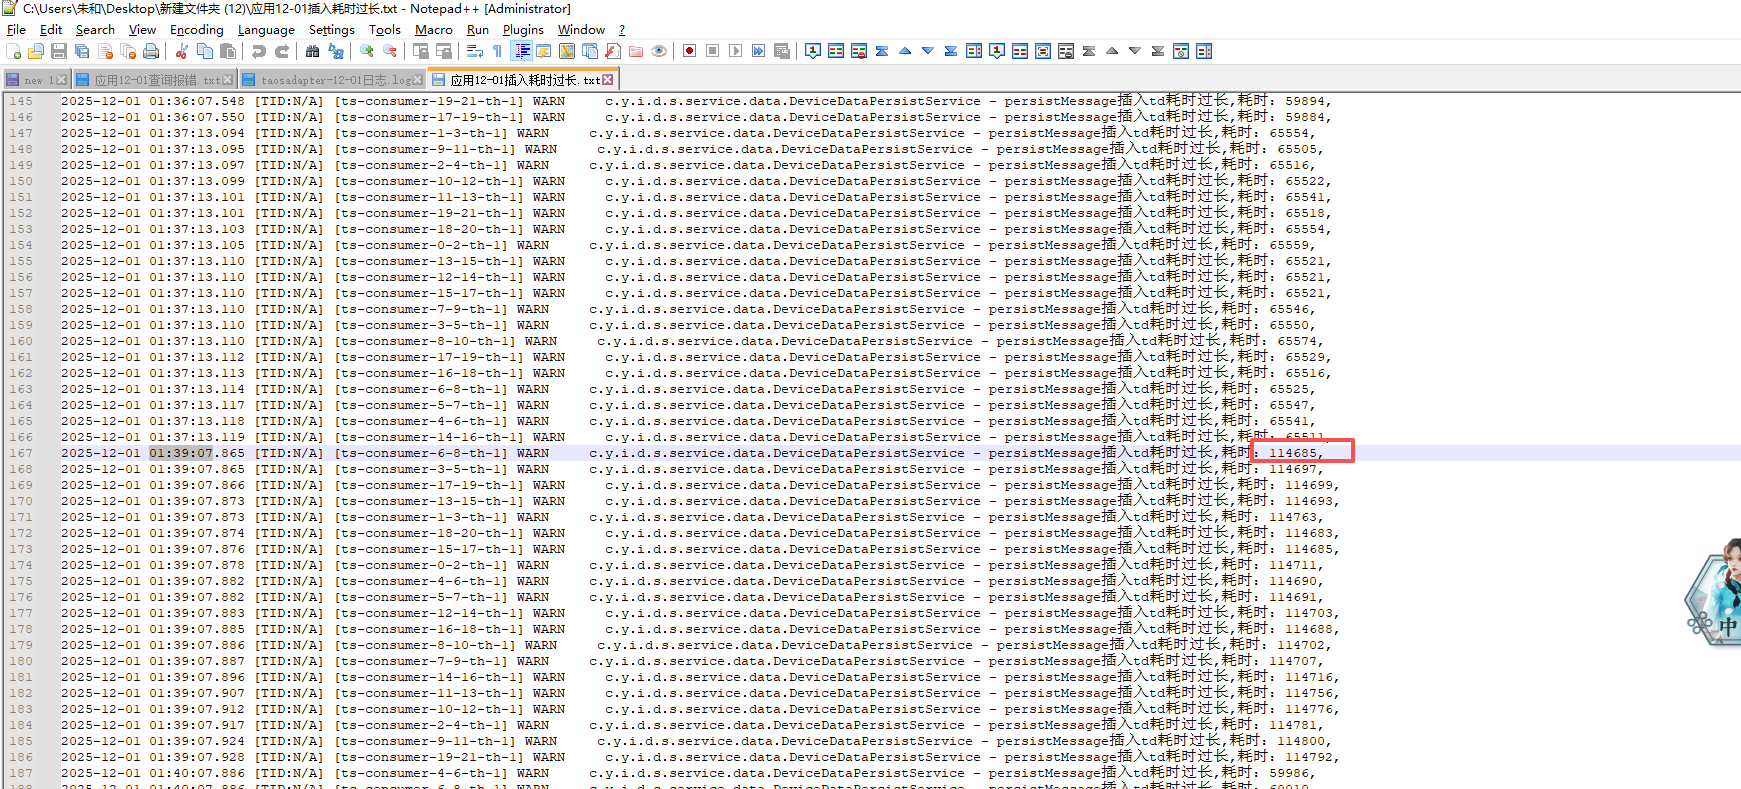The image size is (1741, 789).
Task: Click the Print icon in toolbar
Action: pyautogui.click(x=151, y=51)
